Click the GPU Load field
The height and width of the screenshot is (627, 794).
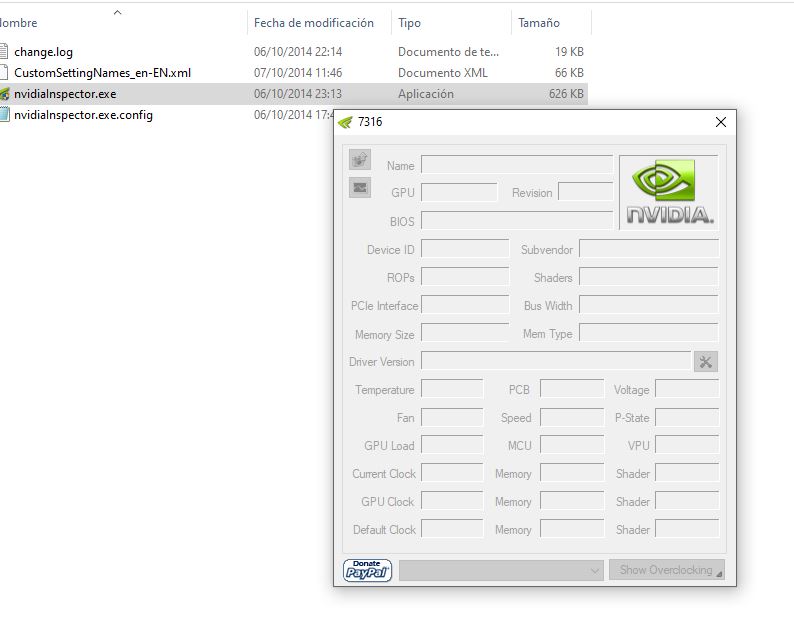(452, 445)
